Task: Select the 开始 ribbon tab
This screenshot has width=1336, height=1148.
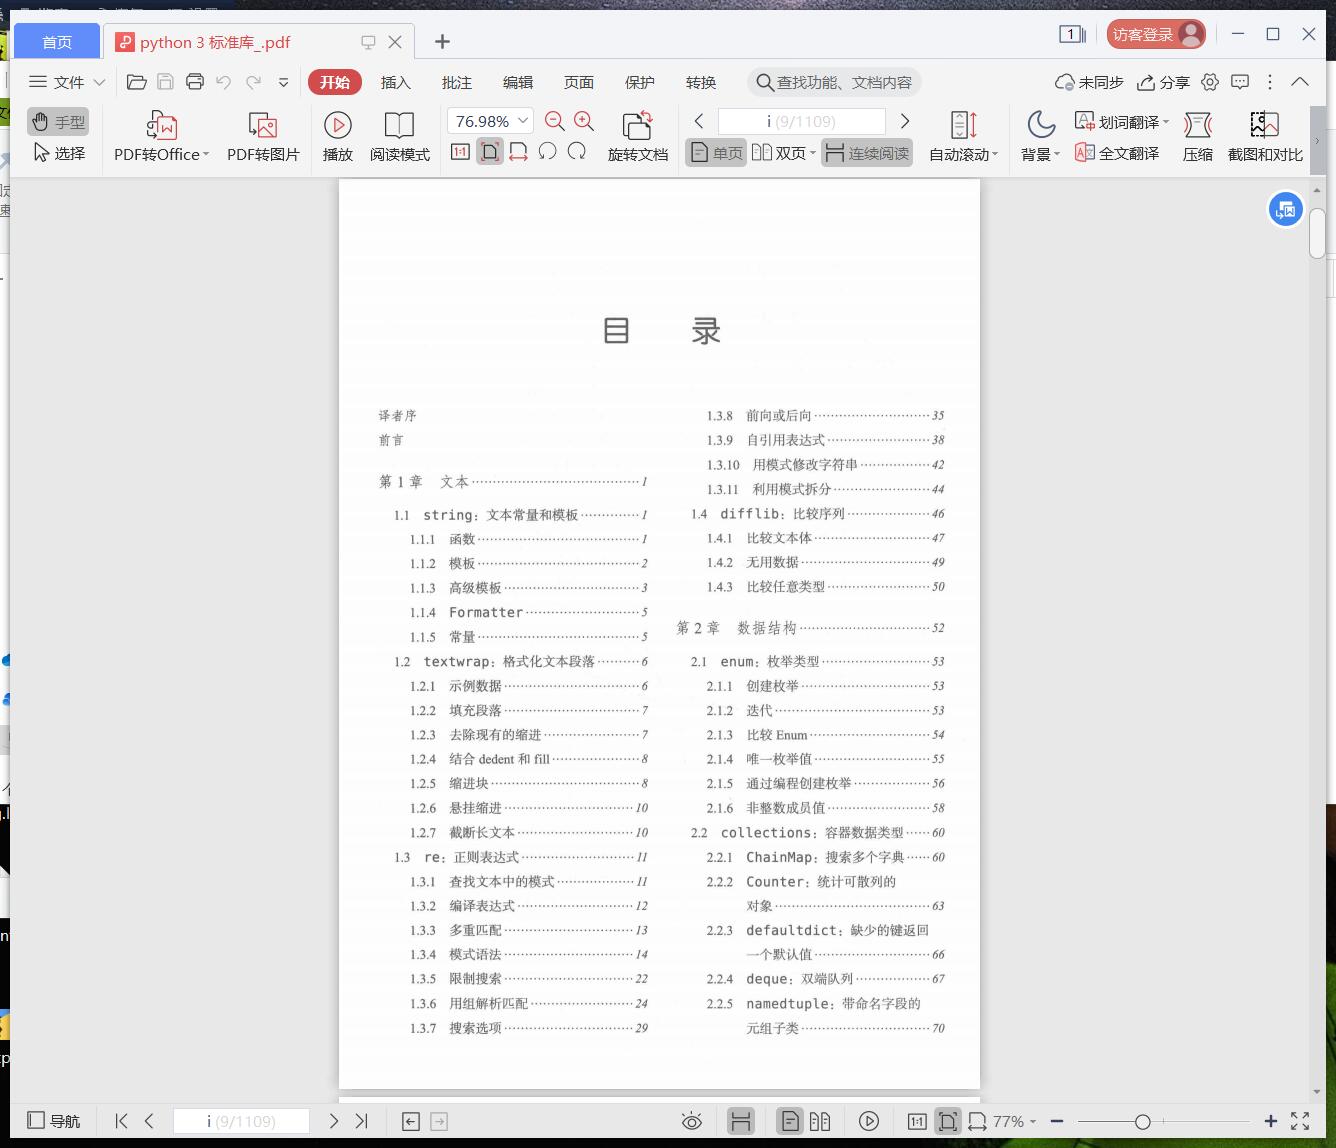Action: 334,82
